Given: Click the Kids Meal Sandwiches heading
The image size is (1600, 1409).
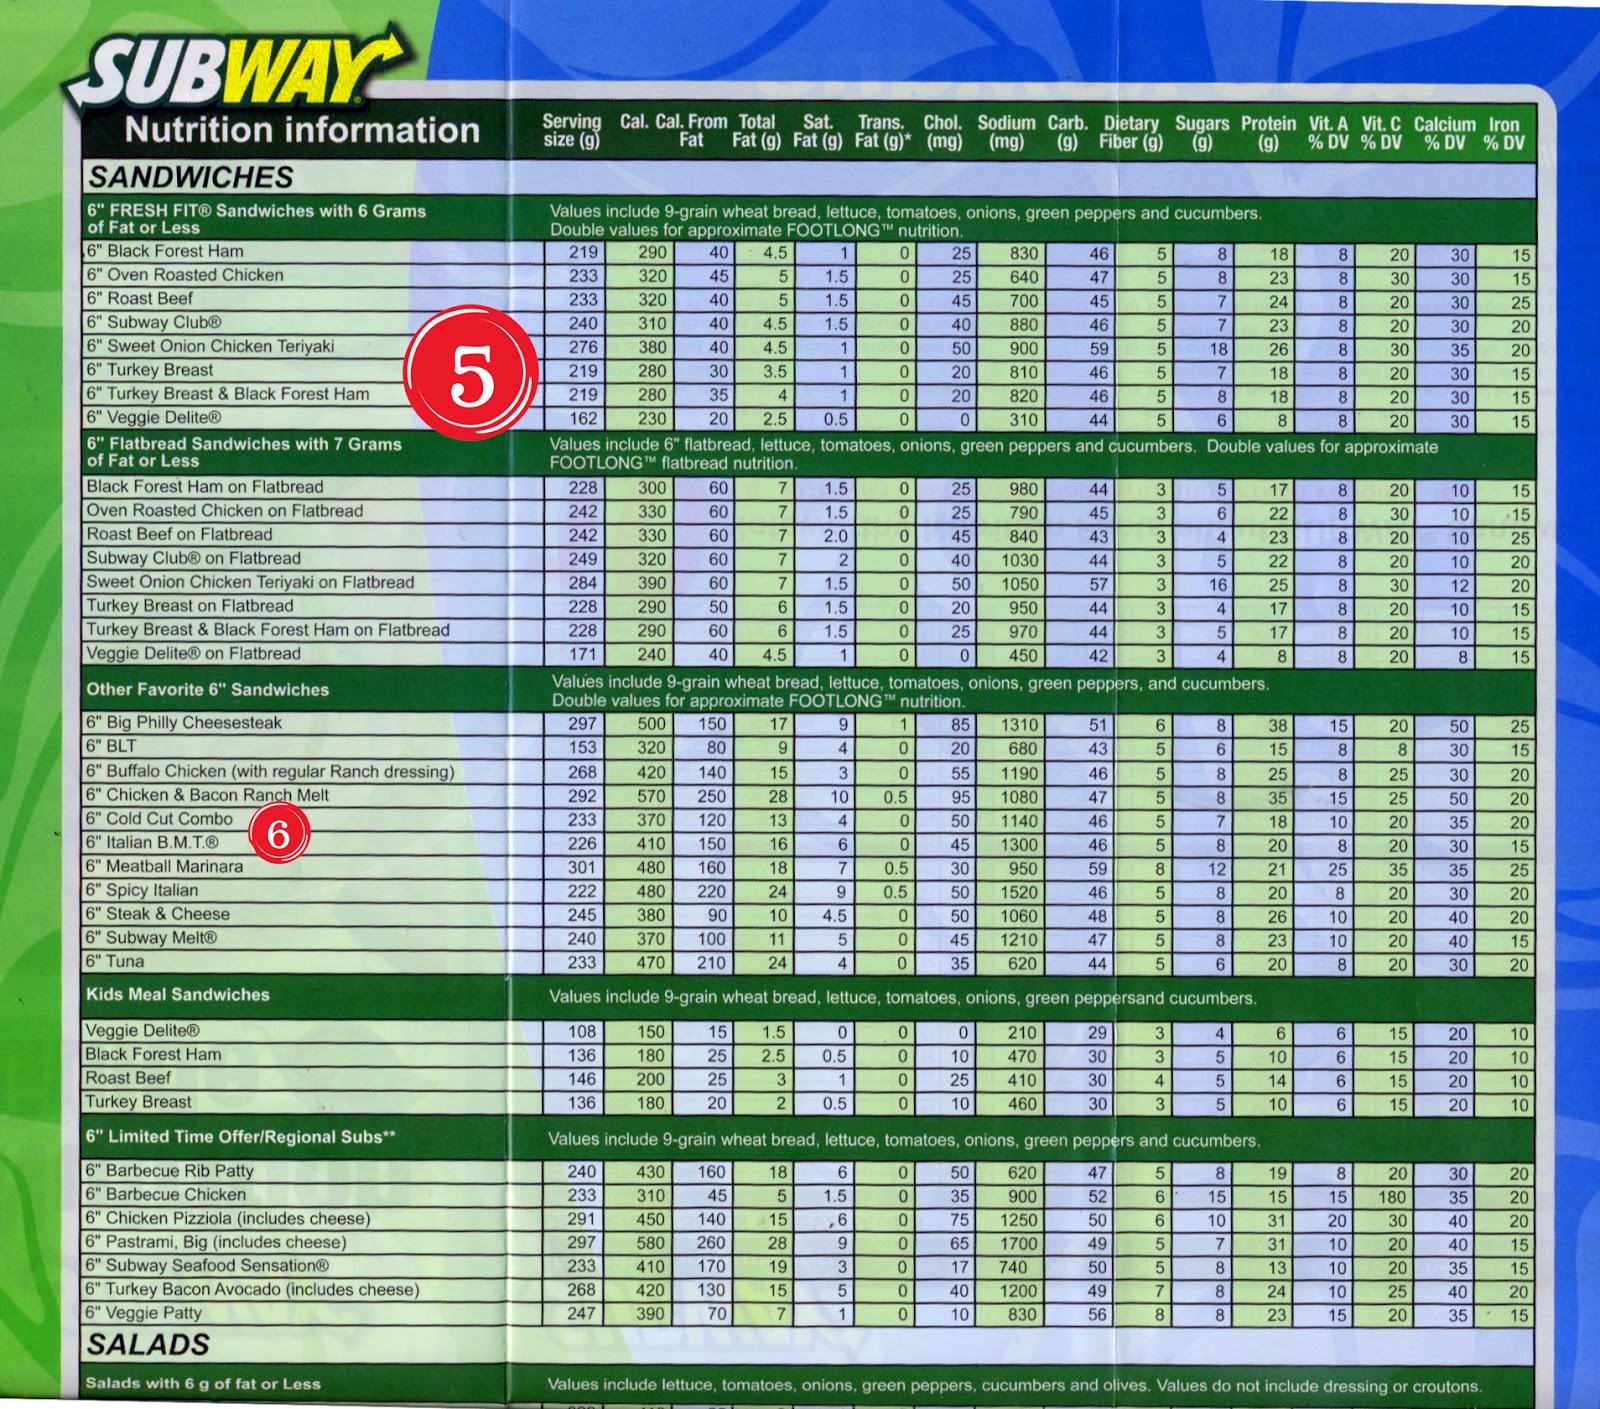Looking at the screenshot, I should click(178, 994).
